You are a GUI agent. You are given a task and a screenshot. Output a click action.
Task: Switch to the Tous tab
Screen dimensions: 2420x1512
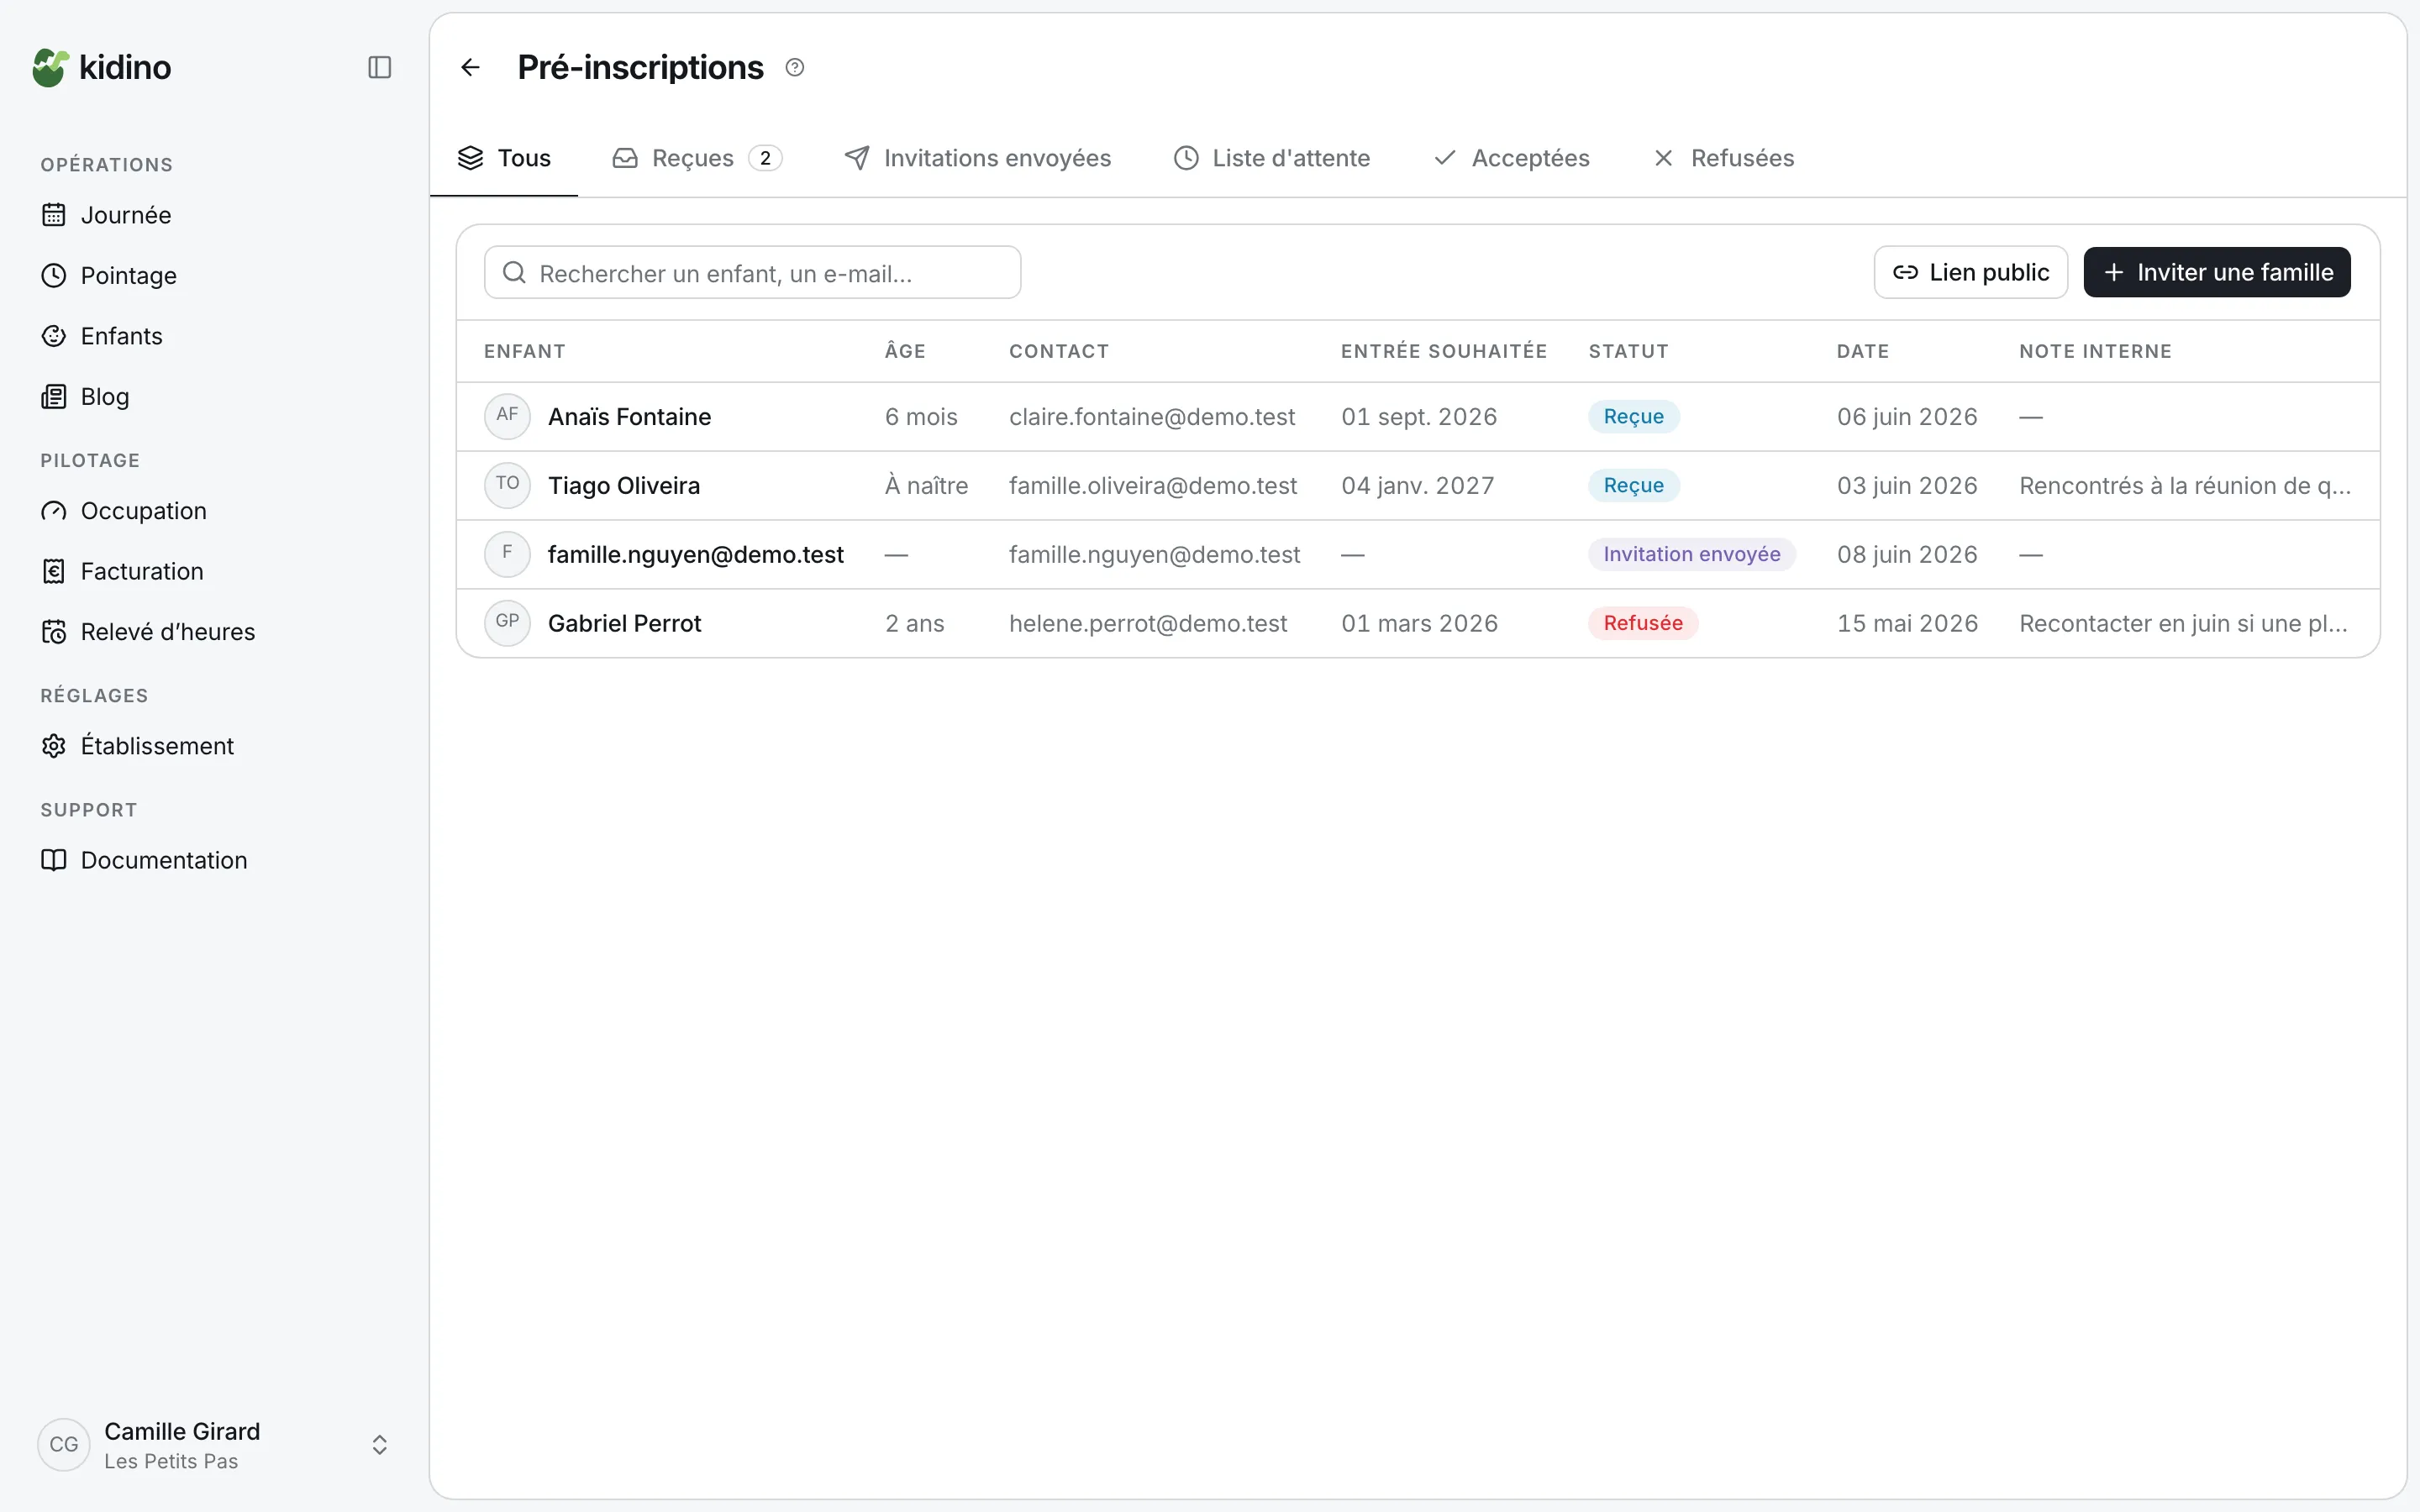504,158
